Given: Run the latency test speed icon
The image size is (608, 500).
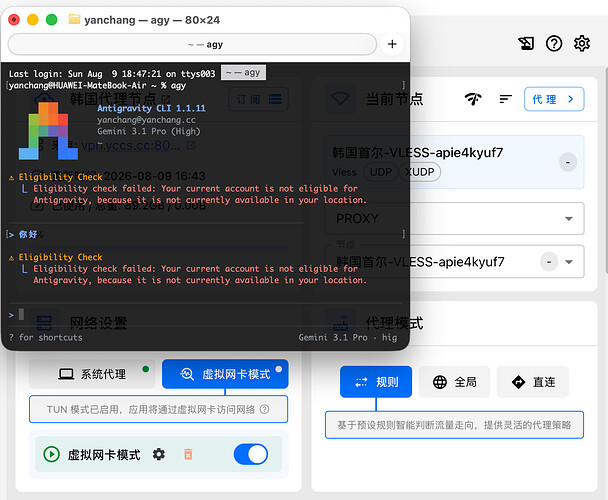Looking at the screenshot, I should pyautogui.click(x=473, y=99).
